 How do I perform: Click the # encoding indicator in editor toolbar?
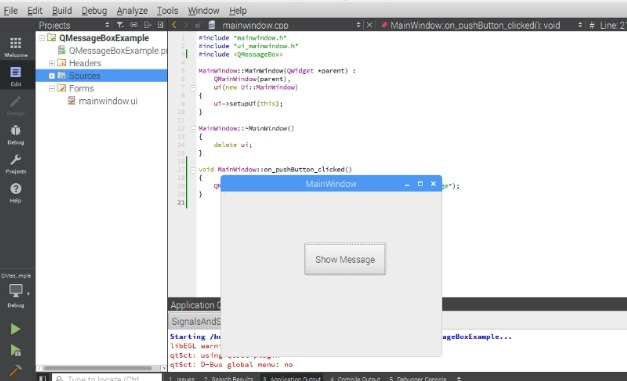point(592,25)
